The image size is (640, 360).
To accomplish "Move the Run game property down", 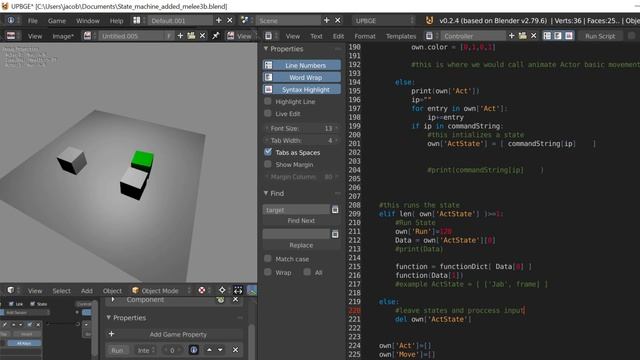I will pos(220,350).
